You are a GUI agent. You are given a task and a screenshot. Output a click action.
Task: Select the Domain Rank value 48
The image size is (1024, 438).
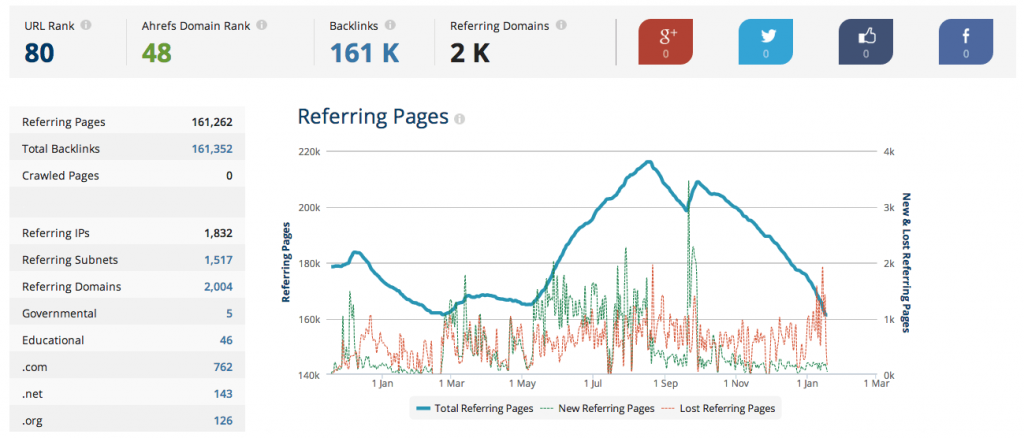coord(157,54)
